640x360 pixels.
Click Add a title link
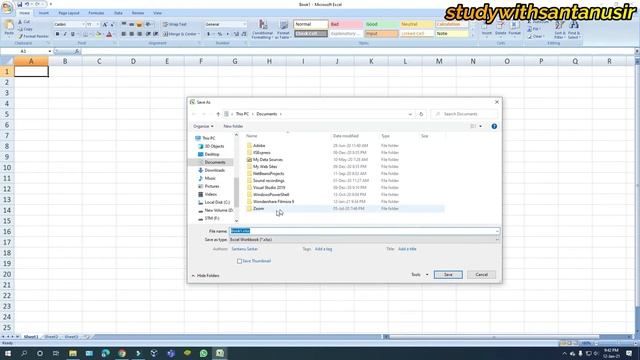[x=407, y=249]
